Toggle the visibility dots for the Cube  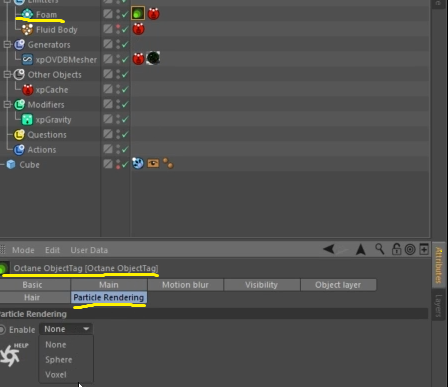tap(118, 164)
